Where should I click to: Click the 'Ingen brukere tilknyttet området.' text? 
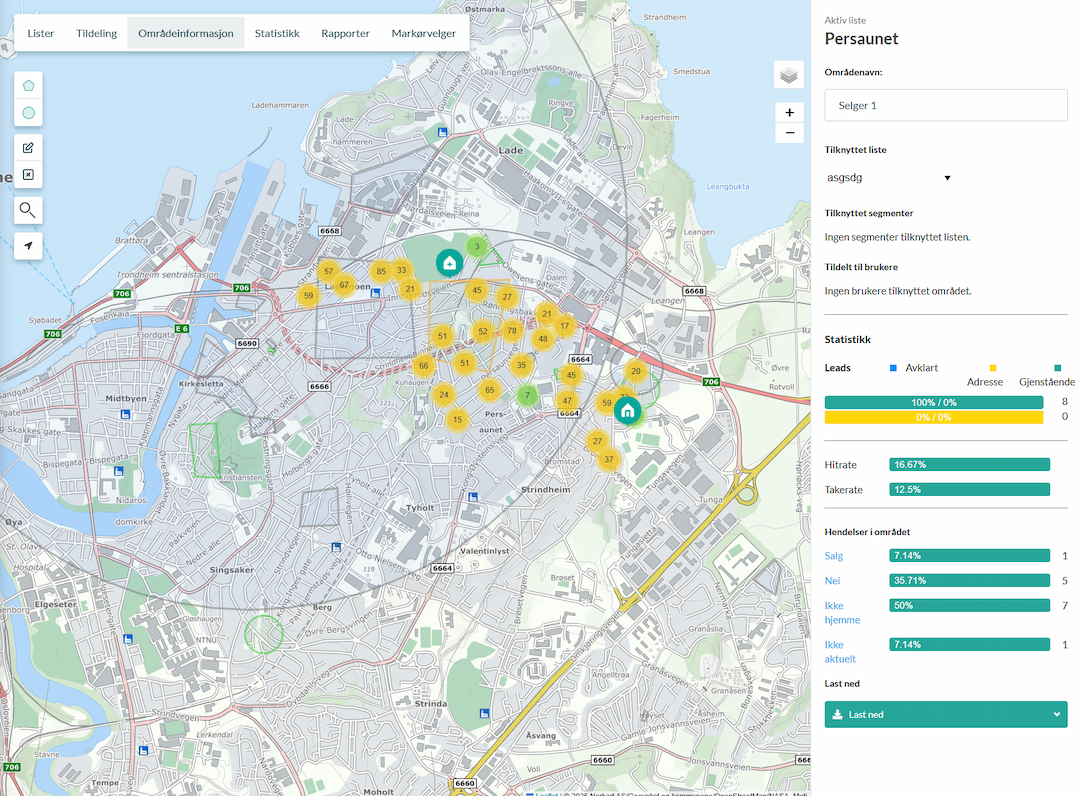(898, 291)
